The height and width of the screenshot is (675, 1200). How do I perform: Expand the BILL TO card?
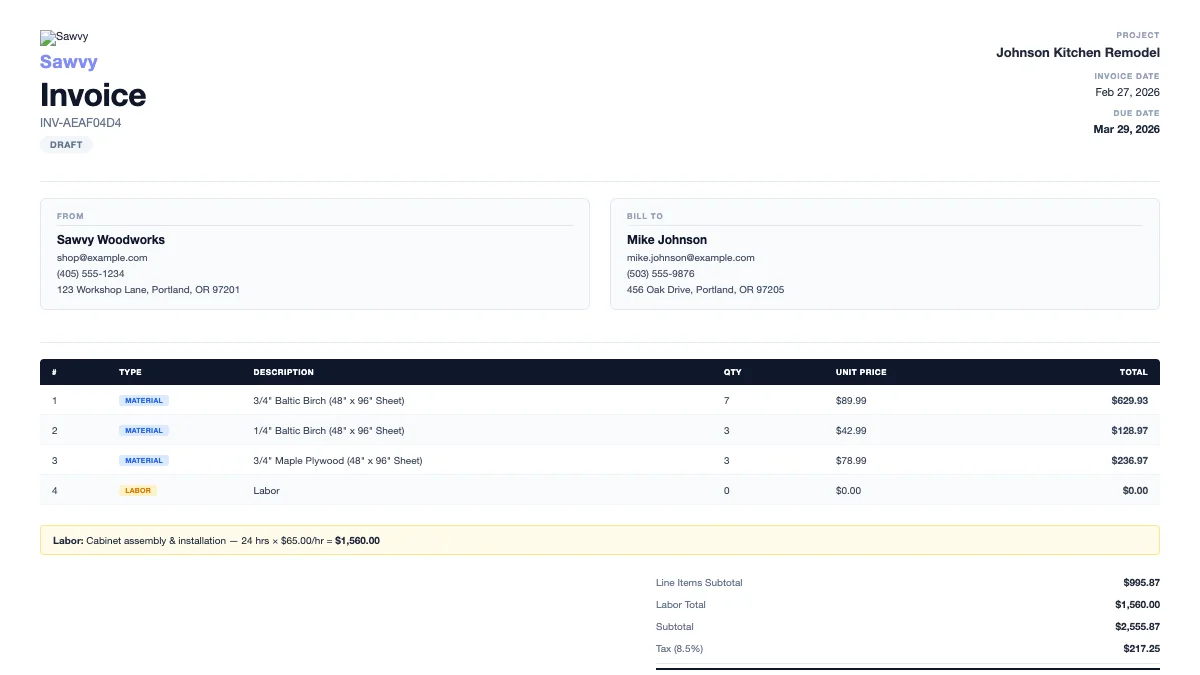click(x=884, y=252)
